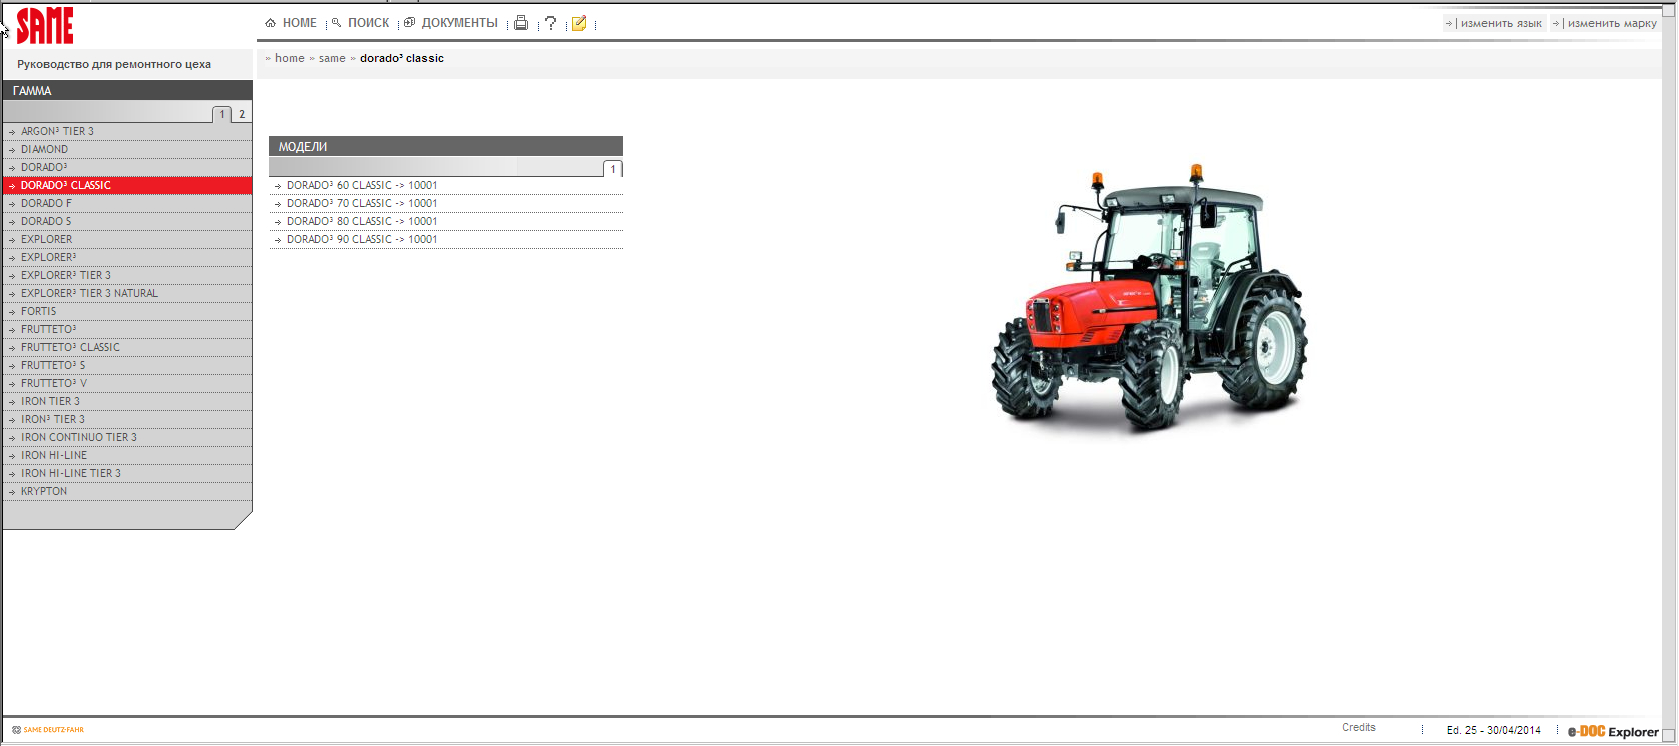Select DORADO³ 60 CLASSIC model

click(361, 185)
